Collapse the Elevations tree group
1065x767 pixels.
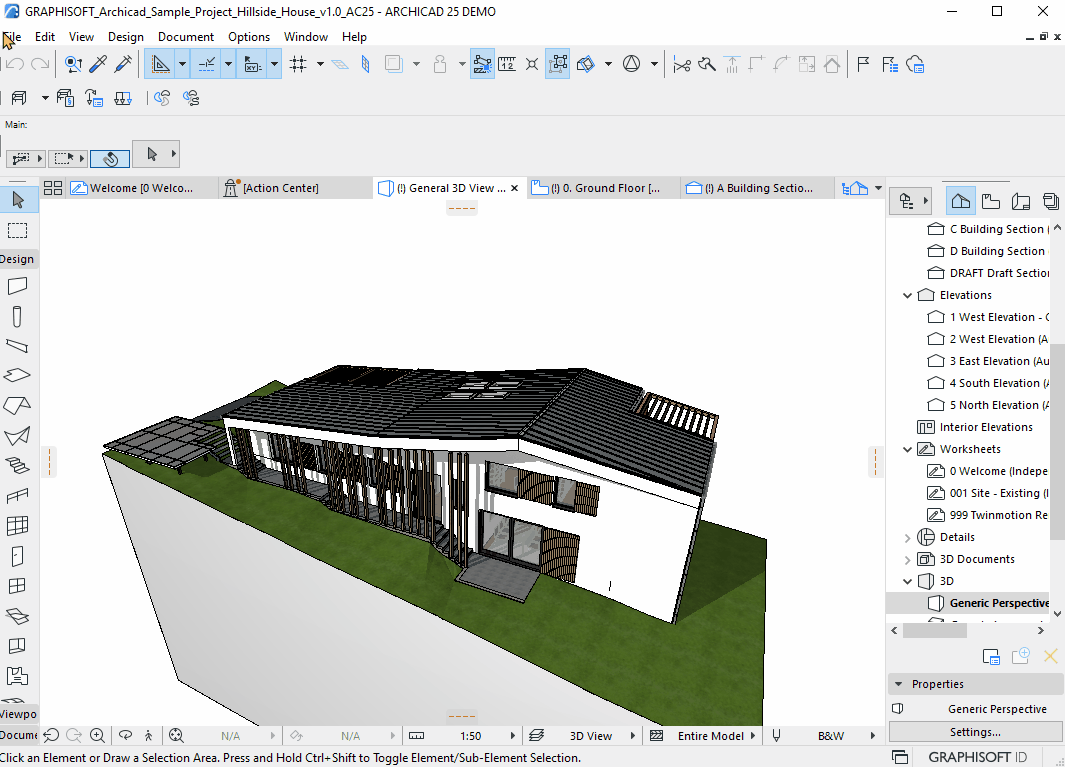pyautogui.click(x=908, y=295)
